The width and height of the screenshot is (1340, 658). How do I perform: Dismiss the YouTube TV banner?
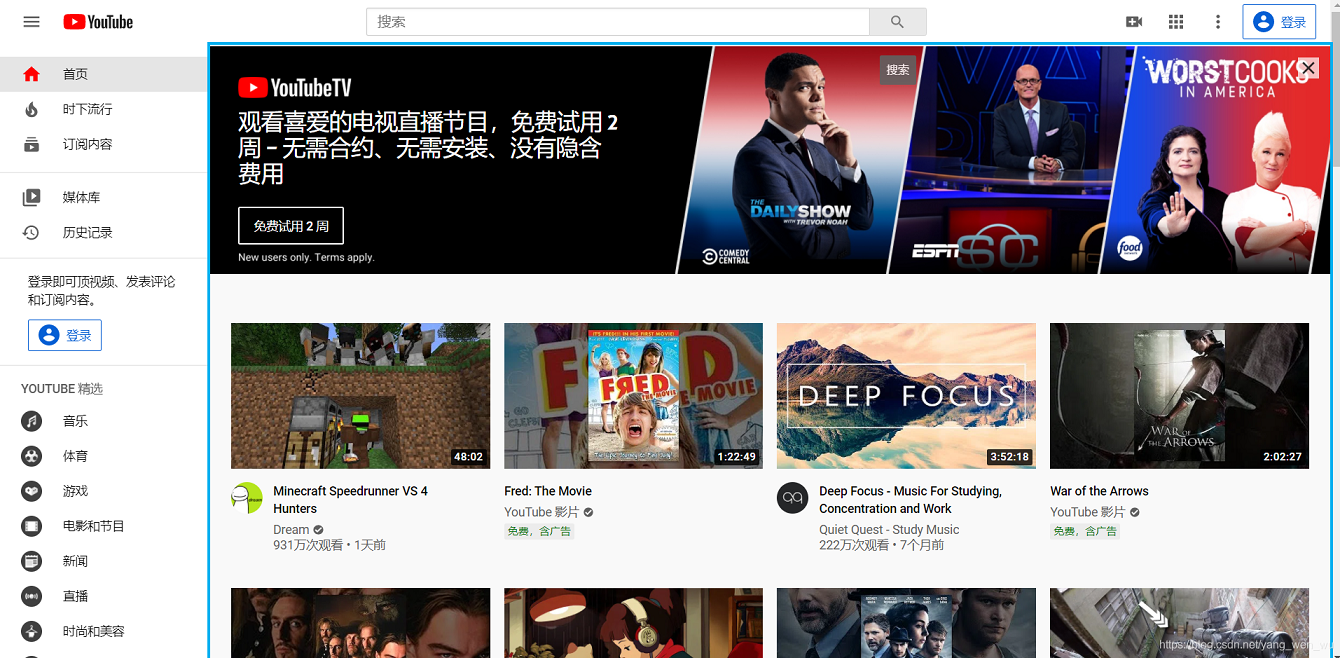click(1308, 68)
